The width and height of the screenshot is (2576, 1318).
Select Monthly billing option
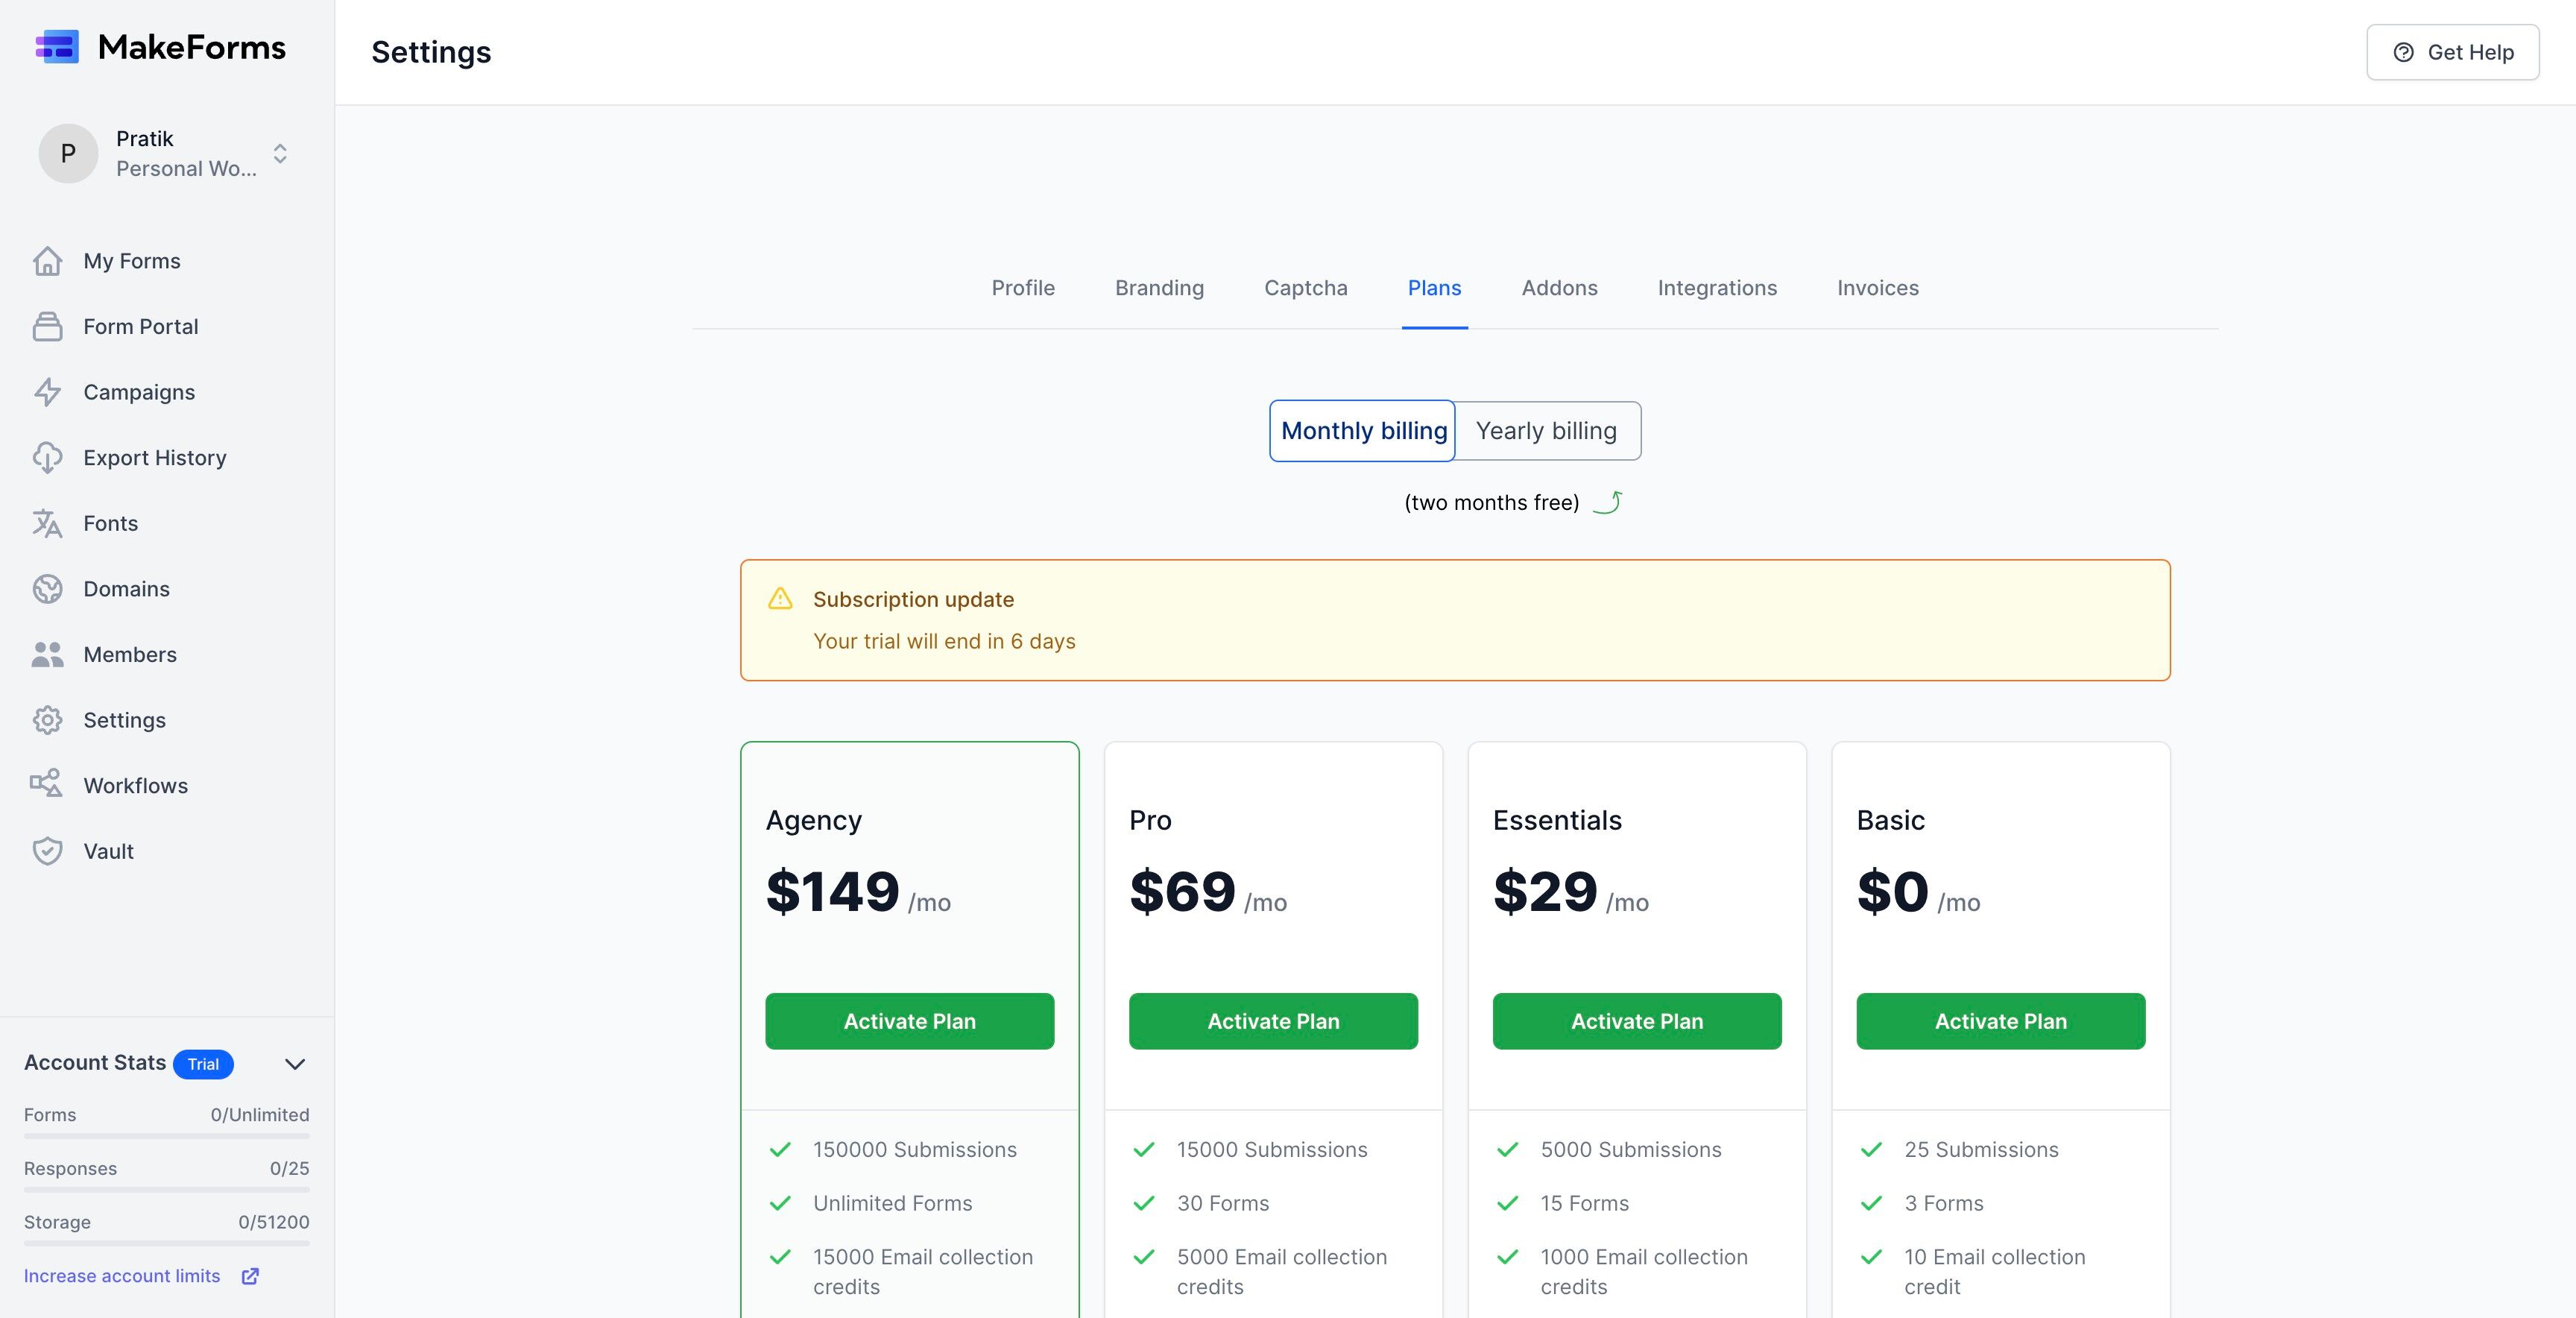coord(1362,431)
